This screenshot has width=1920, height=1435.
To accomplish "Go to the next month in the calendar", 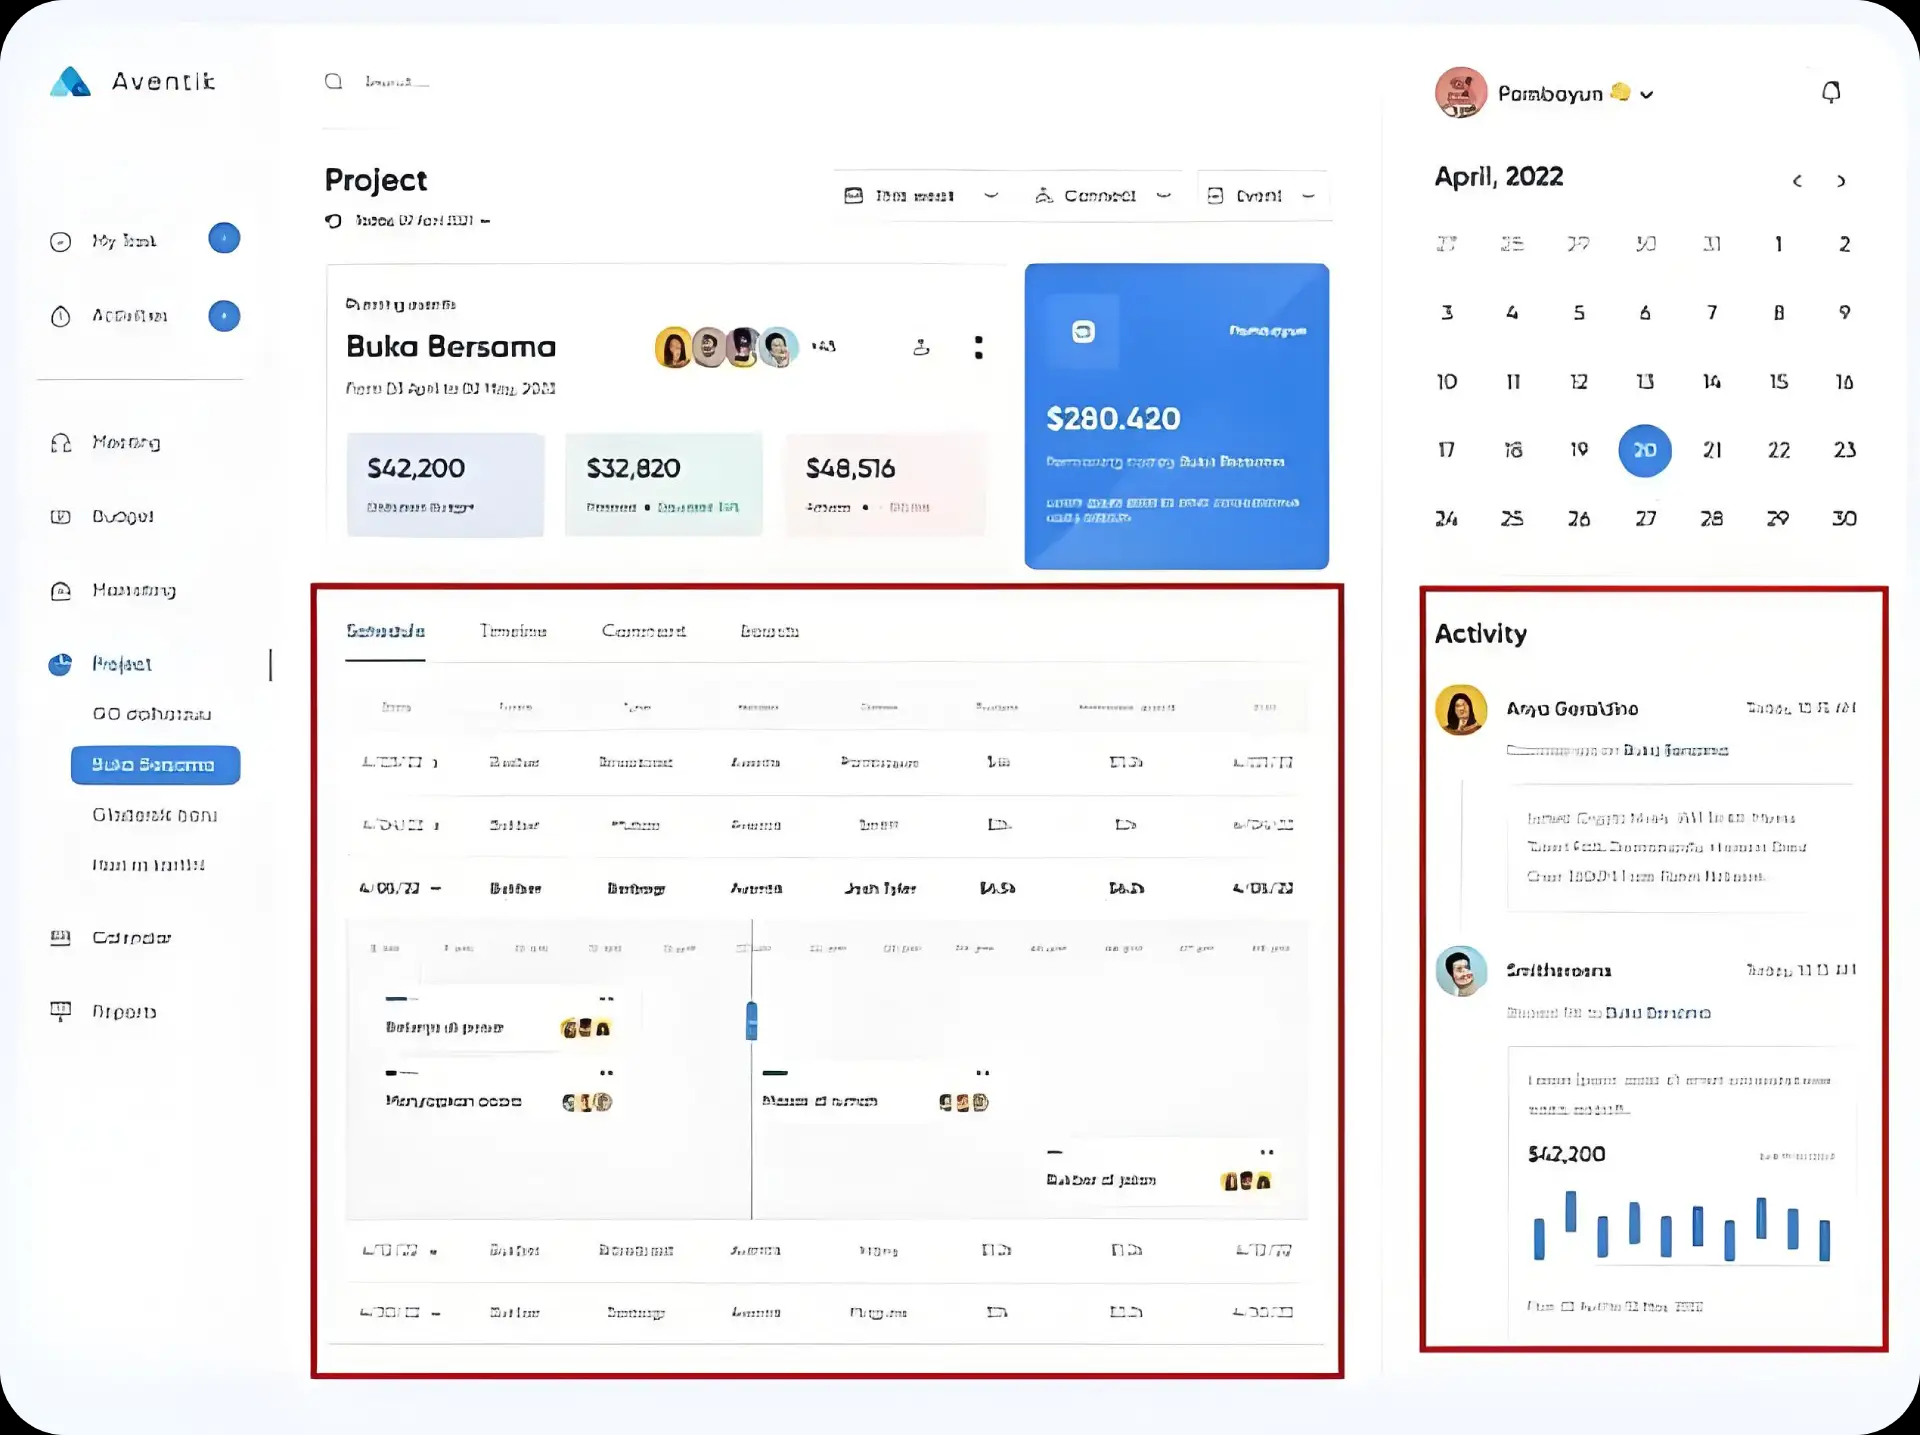I will click(x=1841, y=181).
